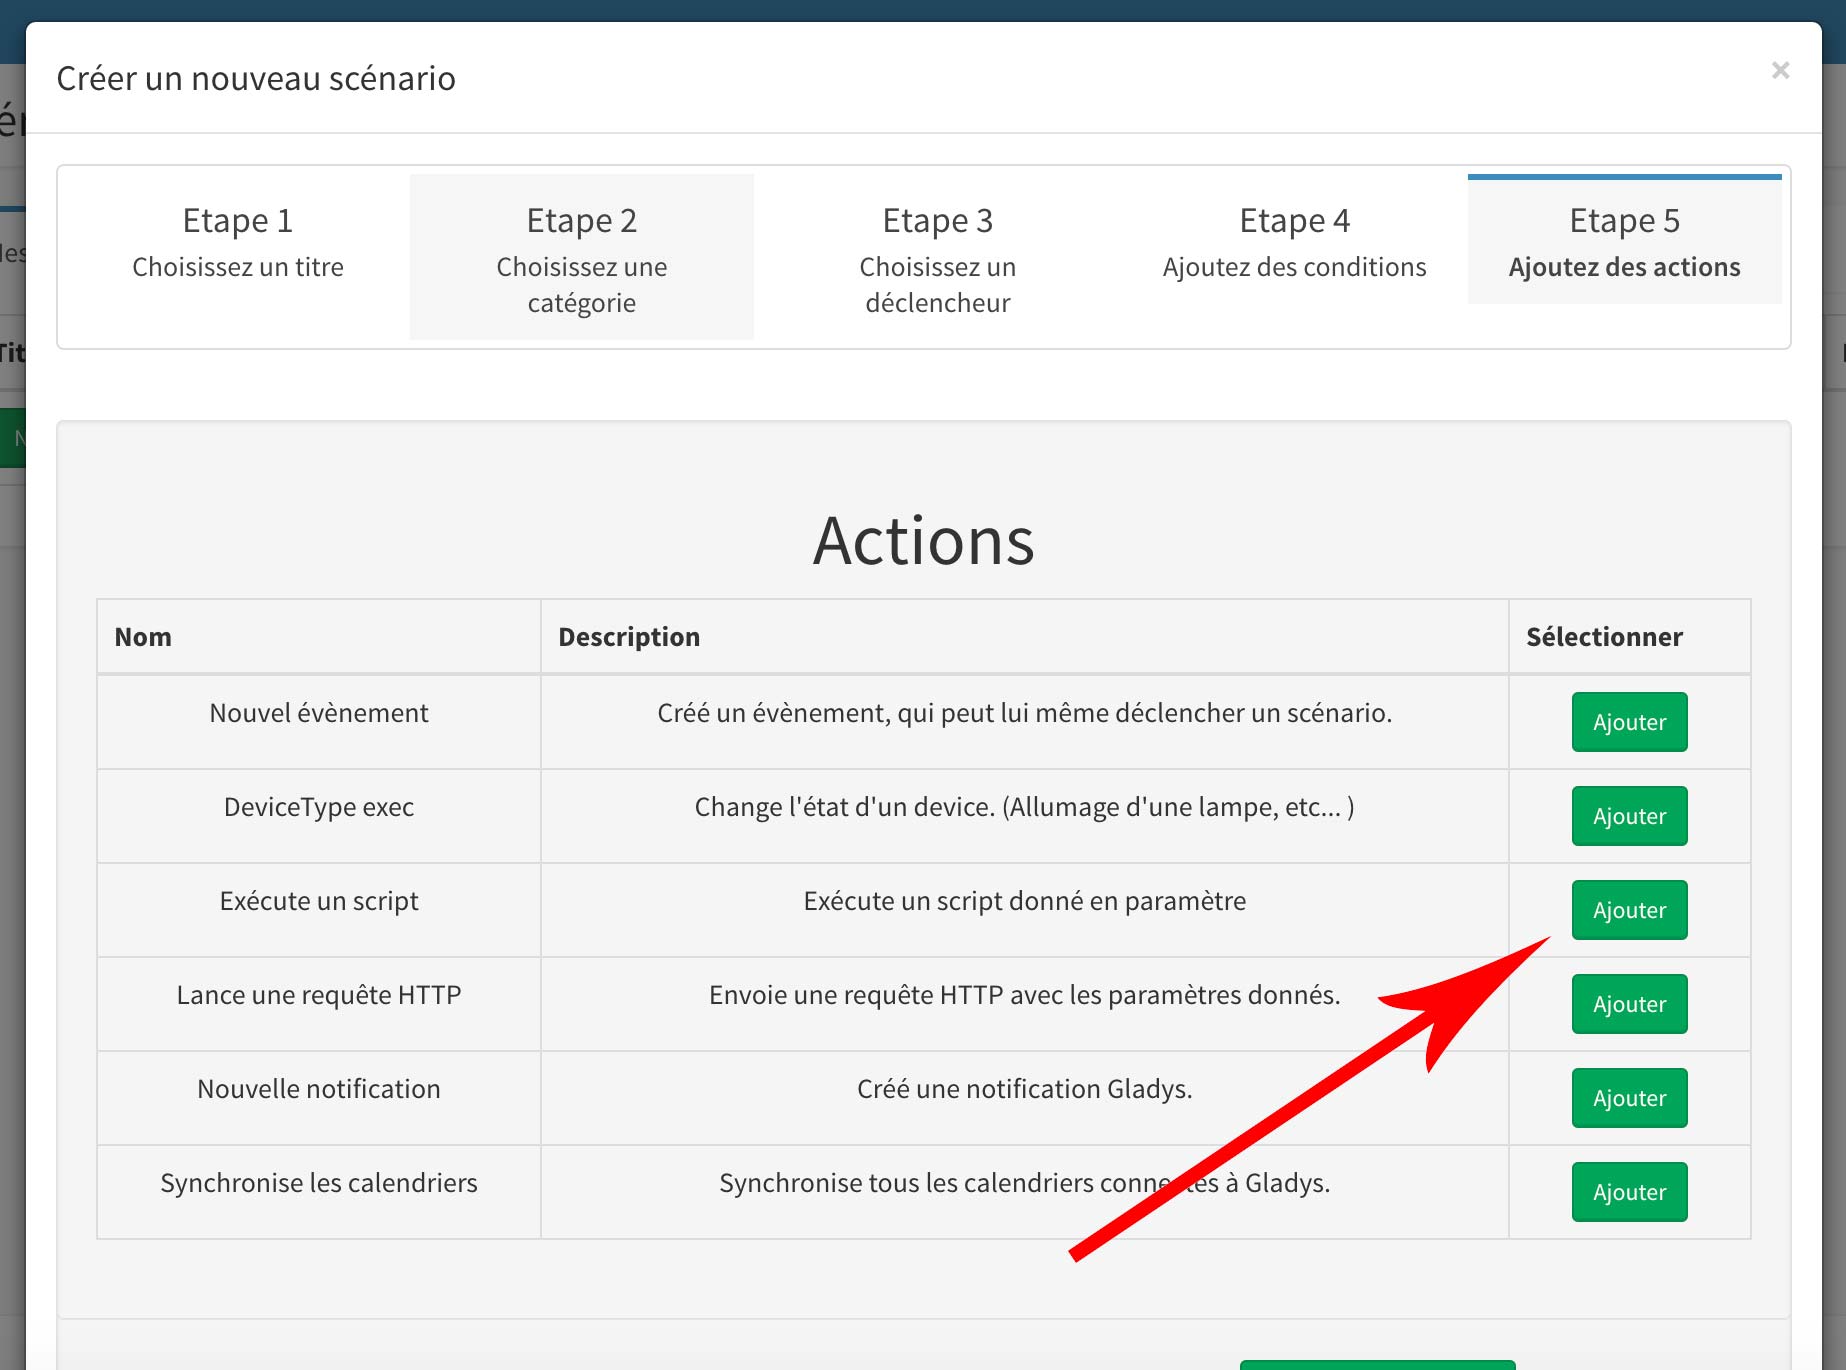Add the Exécute un script action
This screenshot has height=1370, width=1846.
1629,910
